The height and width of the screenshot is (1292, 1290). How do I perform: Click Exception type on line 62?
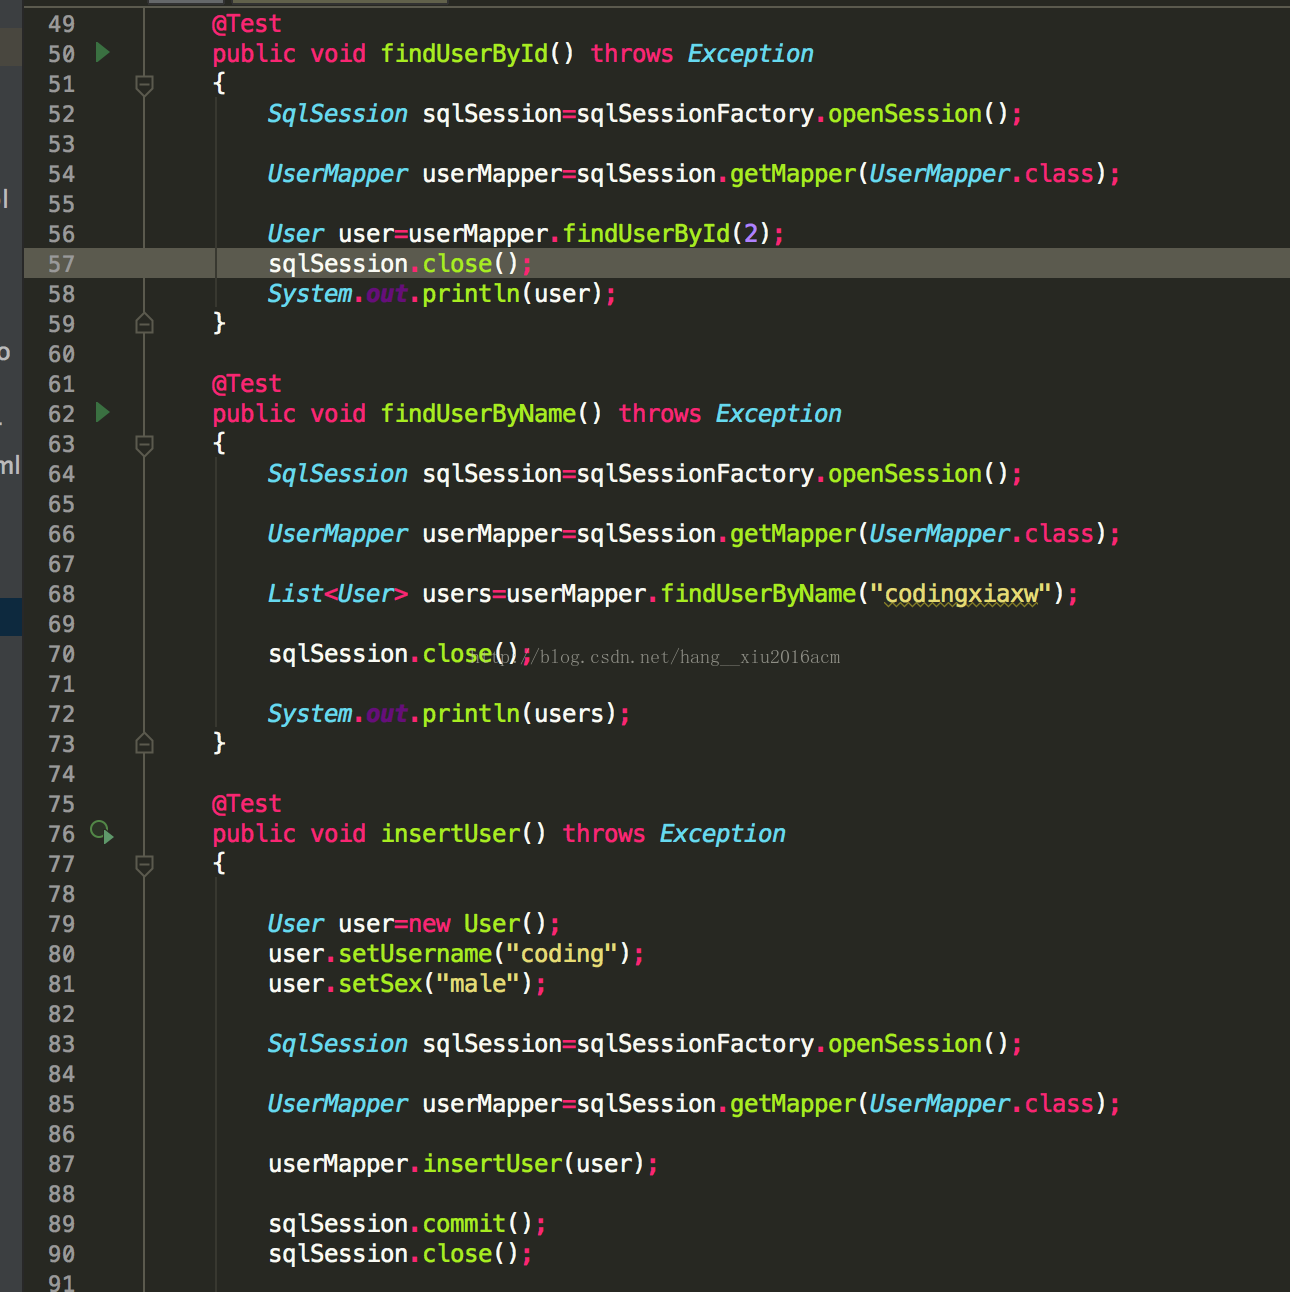click(x=779, y=414)
